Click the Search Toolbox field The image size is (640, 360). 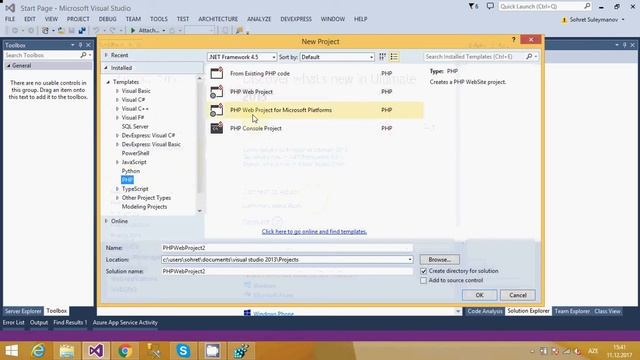click(x=42, y=55)
